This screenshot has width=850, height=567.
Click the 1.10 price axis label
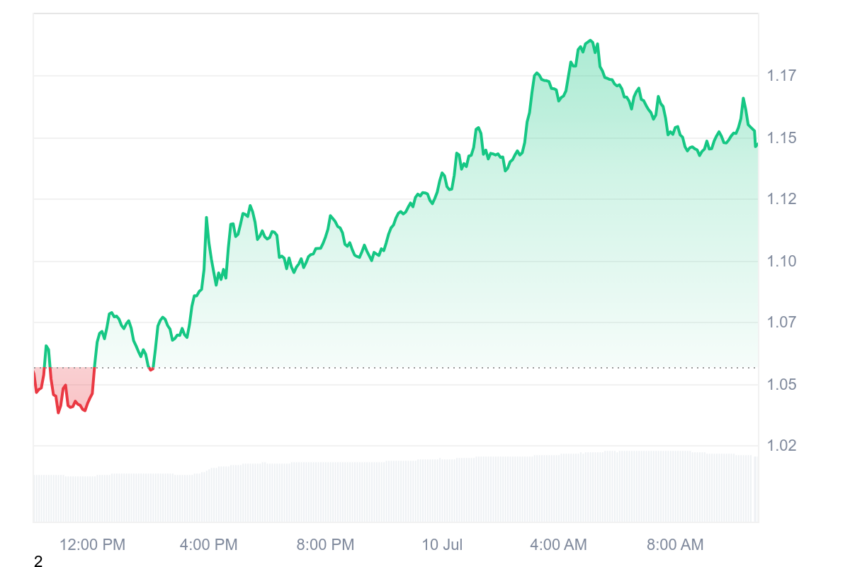click(x=781, y=261)
